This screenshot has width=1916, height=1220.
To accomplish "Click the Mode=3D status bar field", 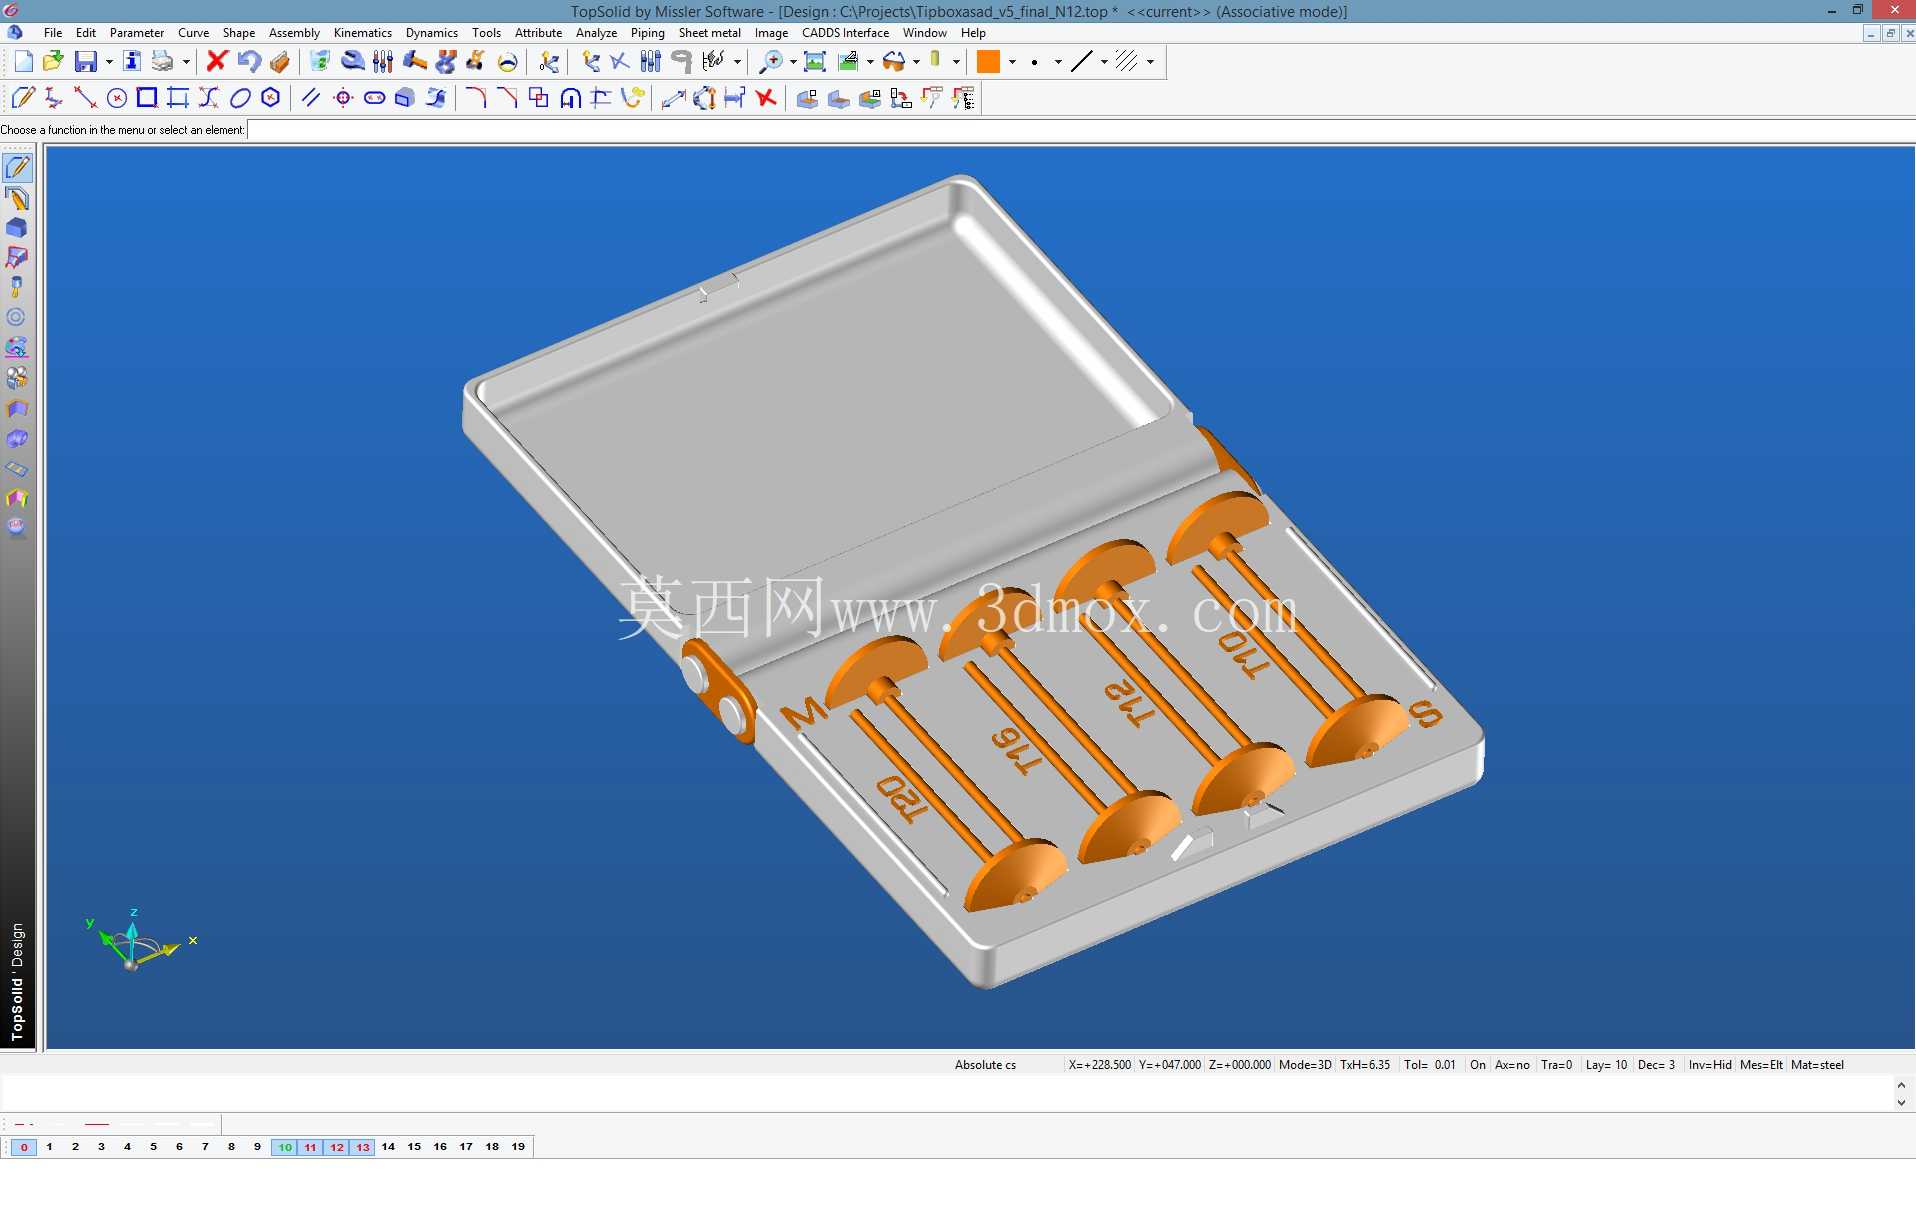I will 1305,1065.
